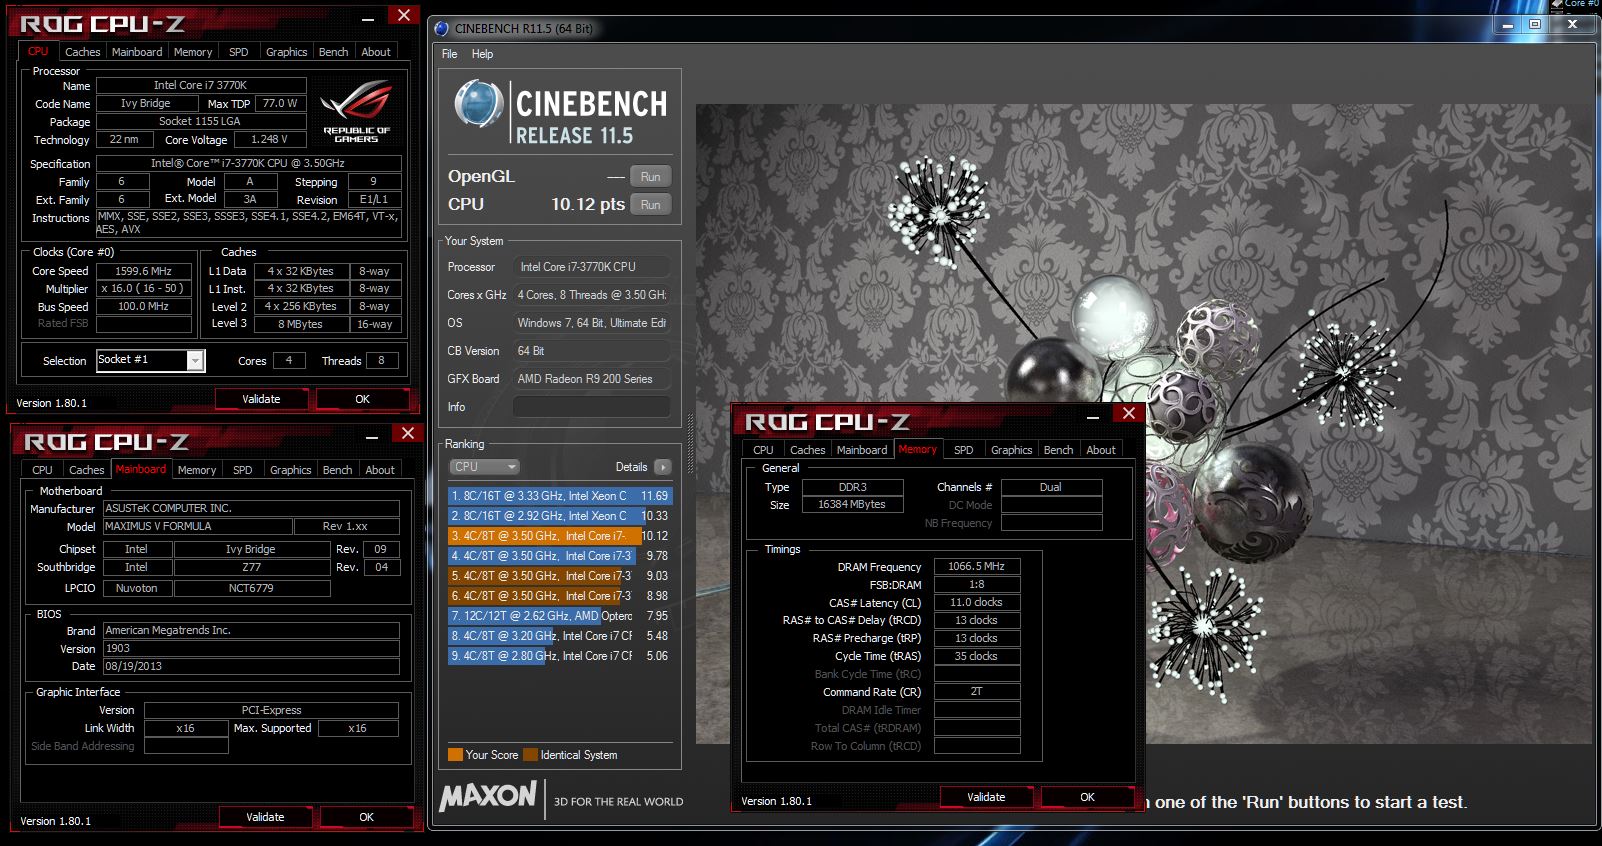Viewport: 1602px width, 846px height.
Task: Select About tab in Memory window
Action: click(1101, 450)
